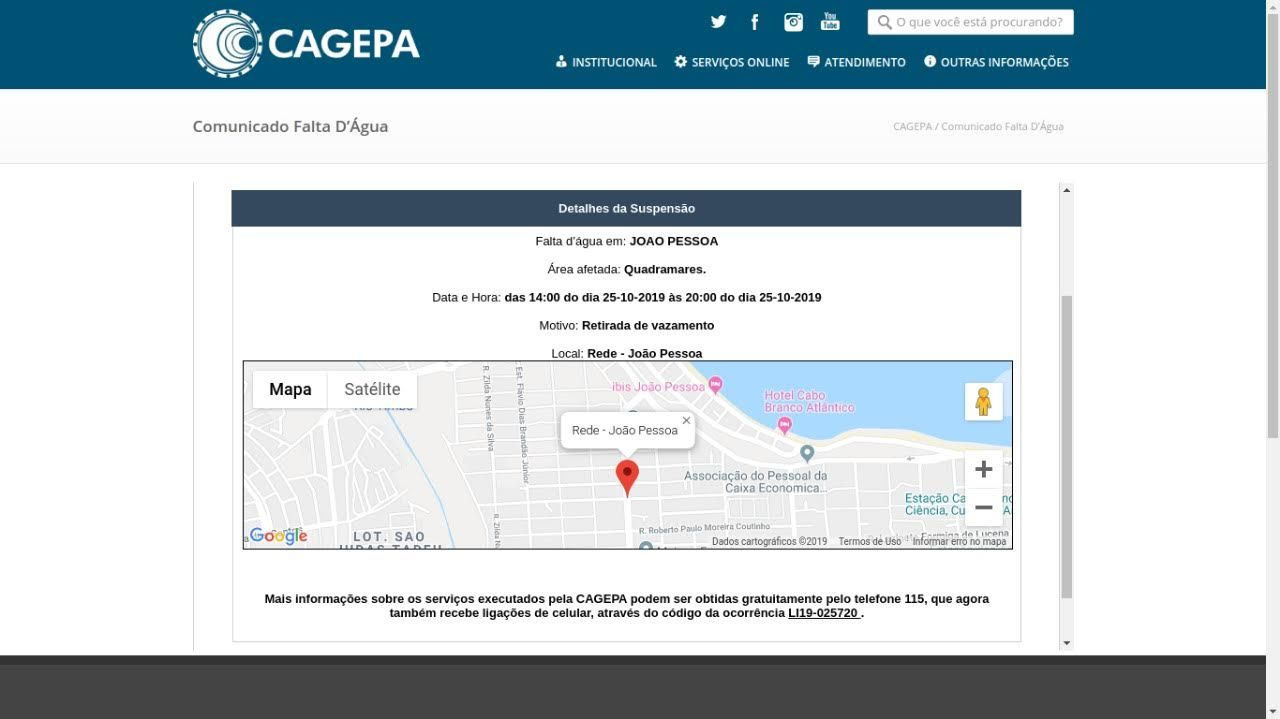Click the grey map pin above Associação do Pessoal
Screen dimensions: 1280x719
click(x=807, y=456)
